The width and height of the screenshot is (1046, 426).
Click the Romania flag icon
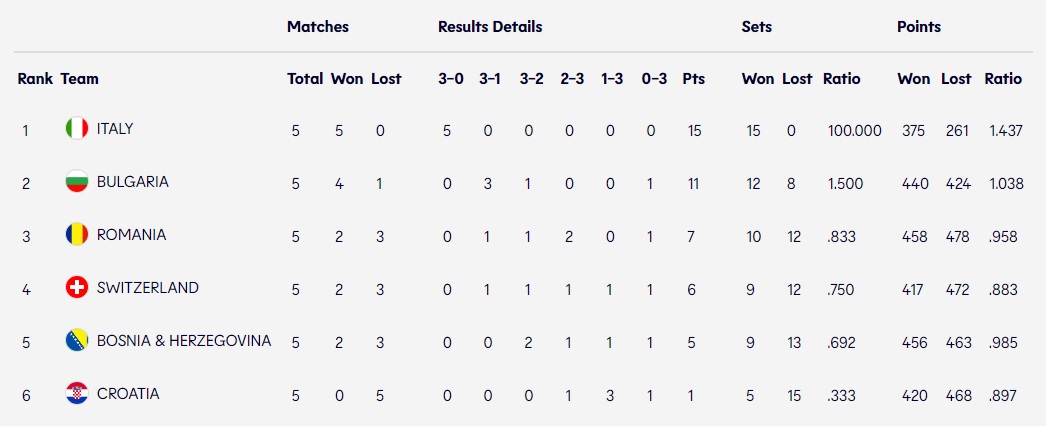[76, 235]
